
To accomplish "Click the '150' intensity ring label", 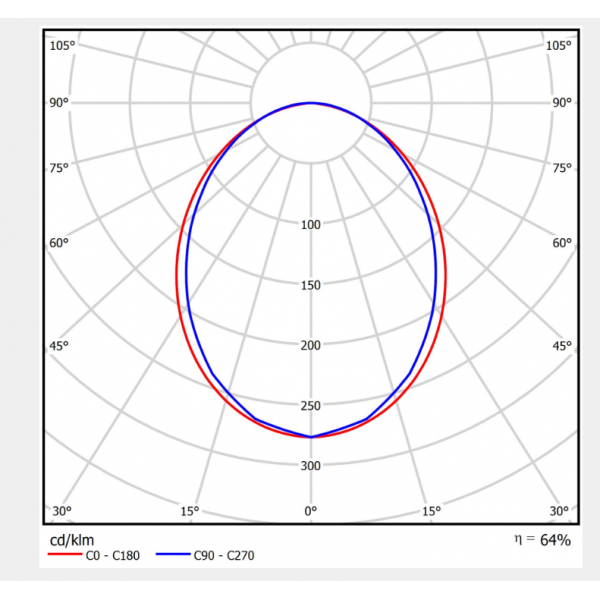I will coord(310,285).
